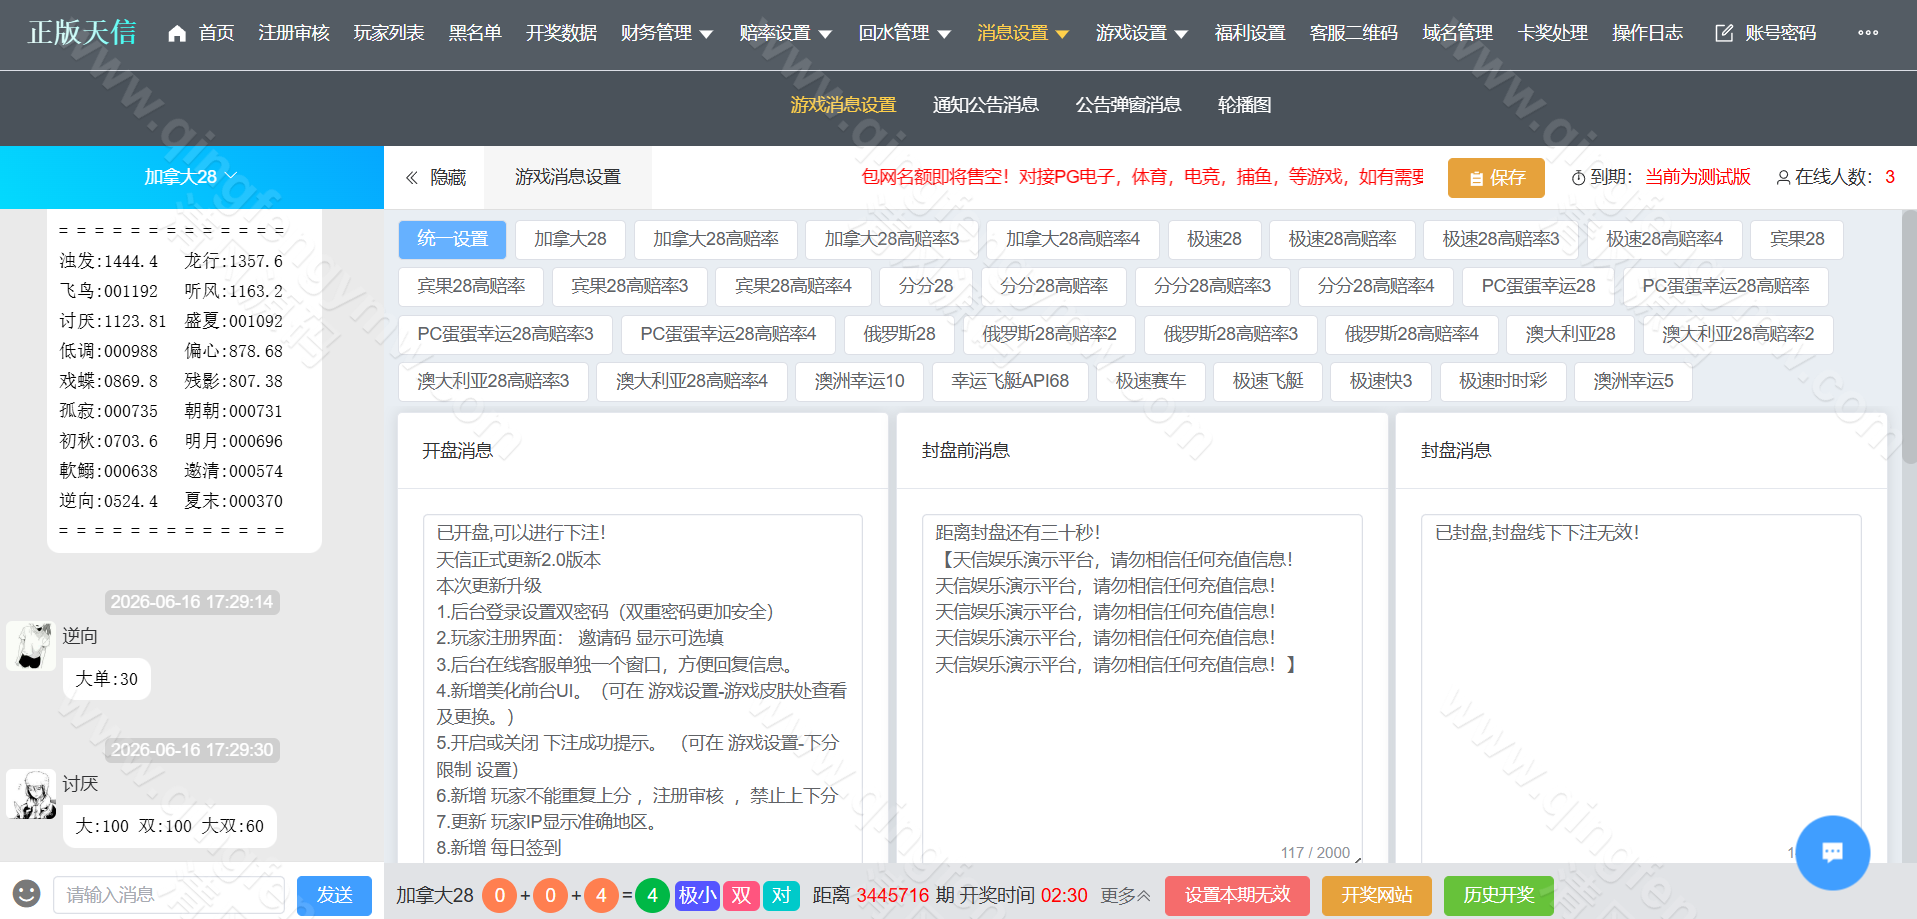Expand the 赔率设置 dropdown menu
Viewport: 1917px width, 919px height.
click(786, 33)
